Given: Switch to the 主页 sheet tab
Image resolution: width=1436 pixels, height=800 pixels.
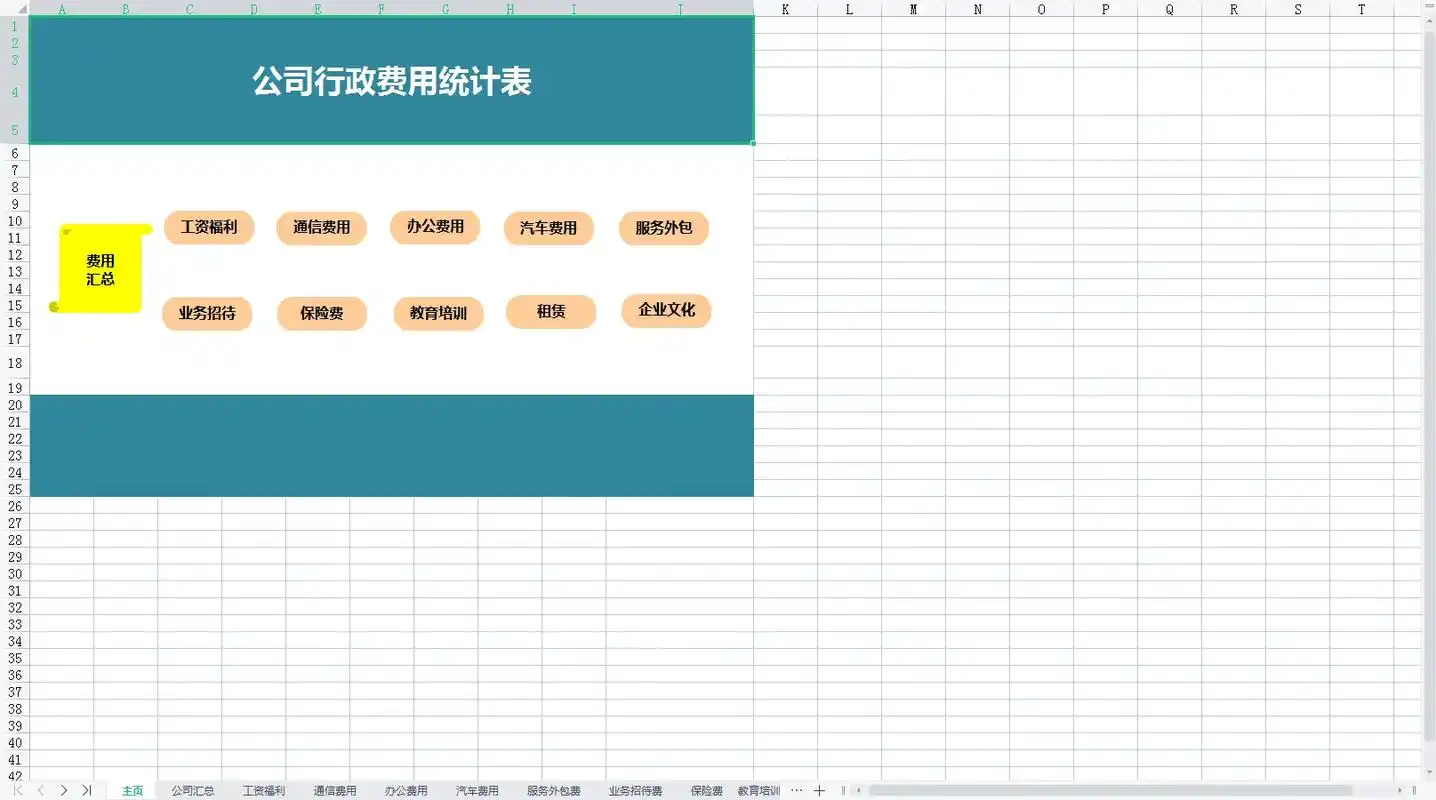Looking at the screenshot, I should pyautogui.click(x=132, y=790).
